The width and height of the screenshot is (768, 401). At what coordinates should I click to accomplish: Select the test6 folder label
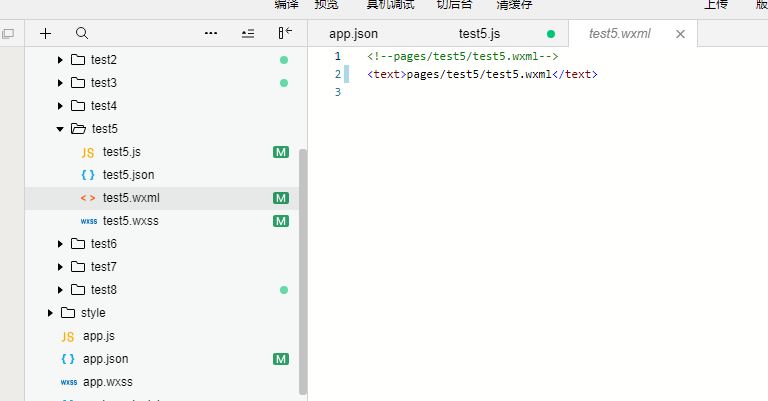click(104, 244)
